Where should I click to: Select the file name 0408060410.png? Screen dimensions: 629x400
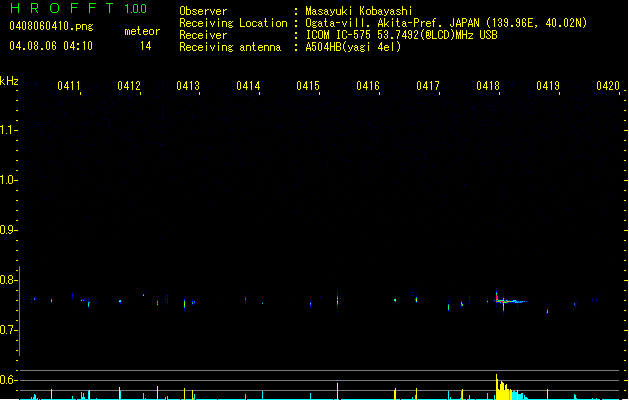pyautogui.click(x=51, y=26)
